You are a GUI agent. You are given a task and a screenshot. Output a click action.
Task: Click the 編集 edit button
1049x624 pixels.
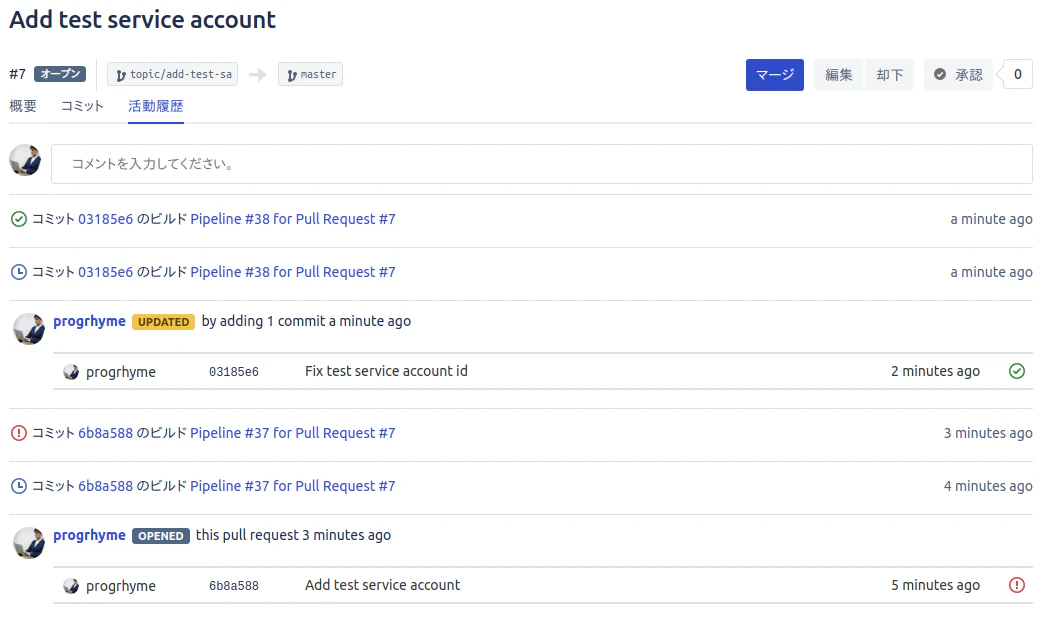[x=838, y=74]
